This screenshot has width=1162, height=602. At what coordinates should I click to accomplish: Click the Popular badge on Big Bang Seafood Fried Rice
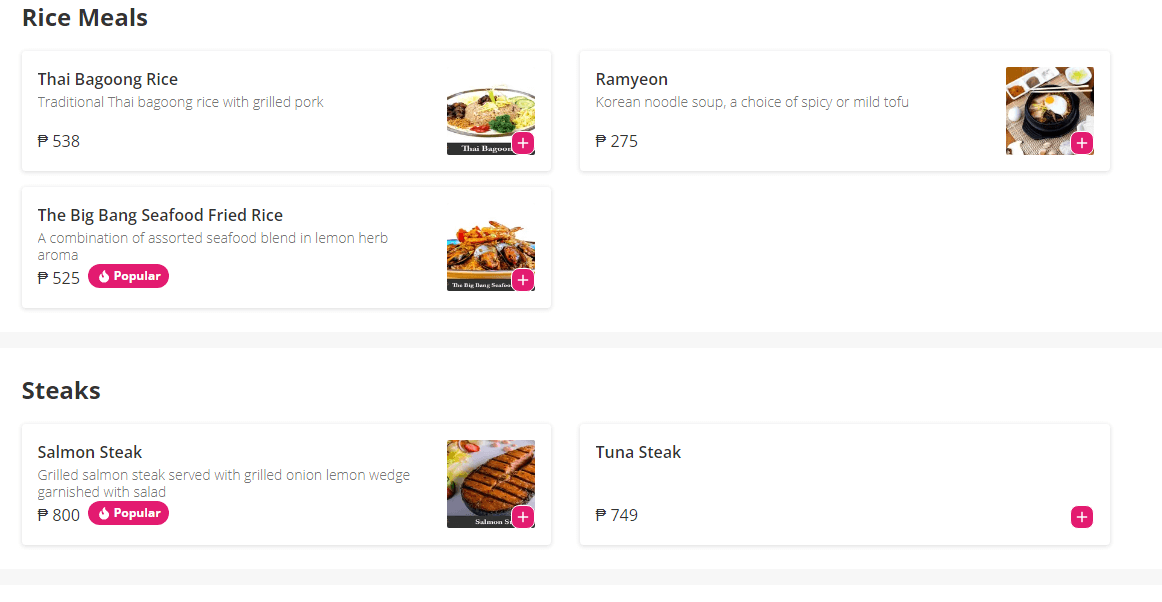click(128, 276)
